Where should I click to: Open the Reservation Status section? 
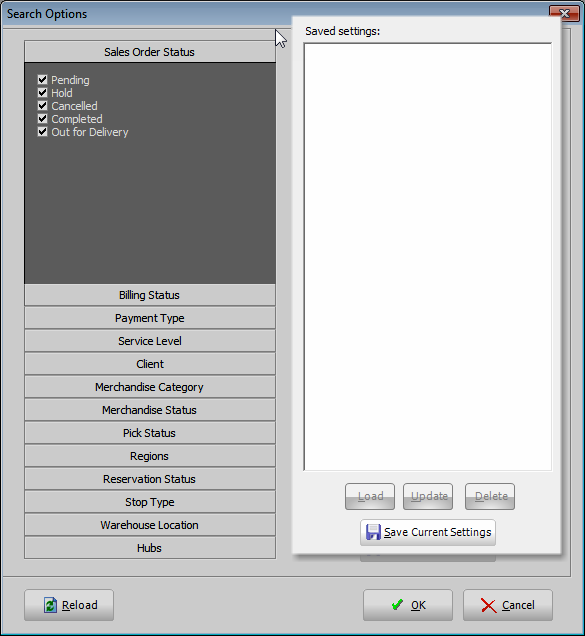pos(150,479)
